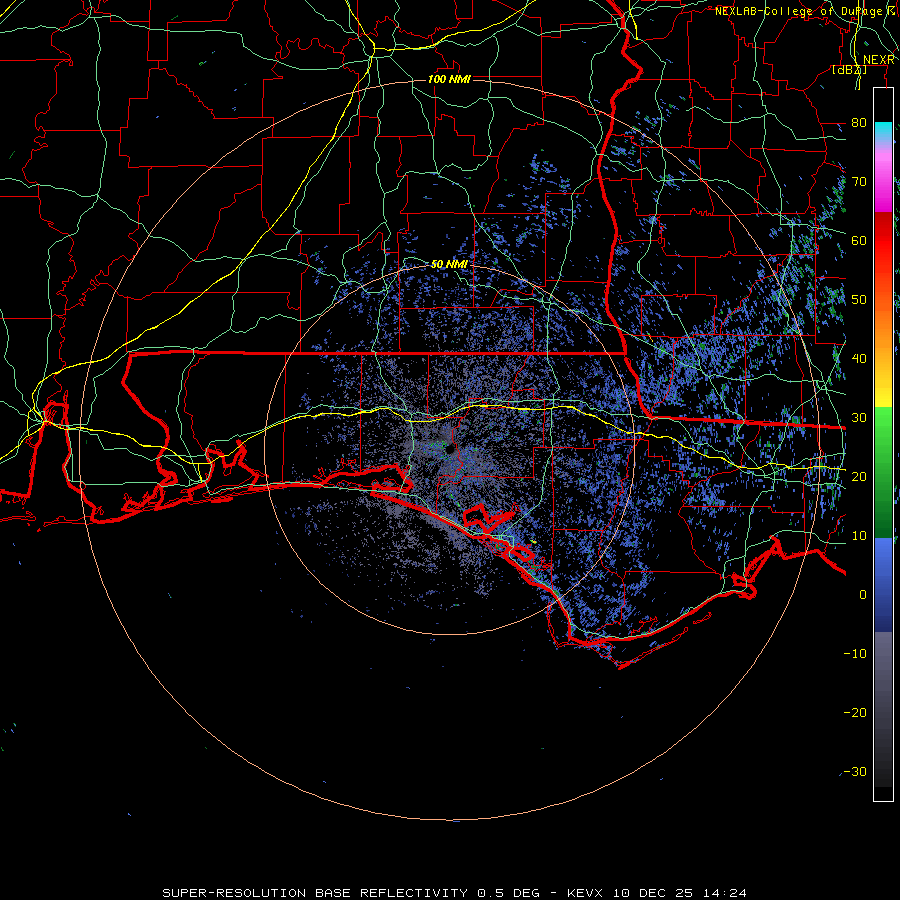Click the "10 DEC 25 14:24" timestamp
Screen dimensions: 900x900
pos(680,893)
